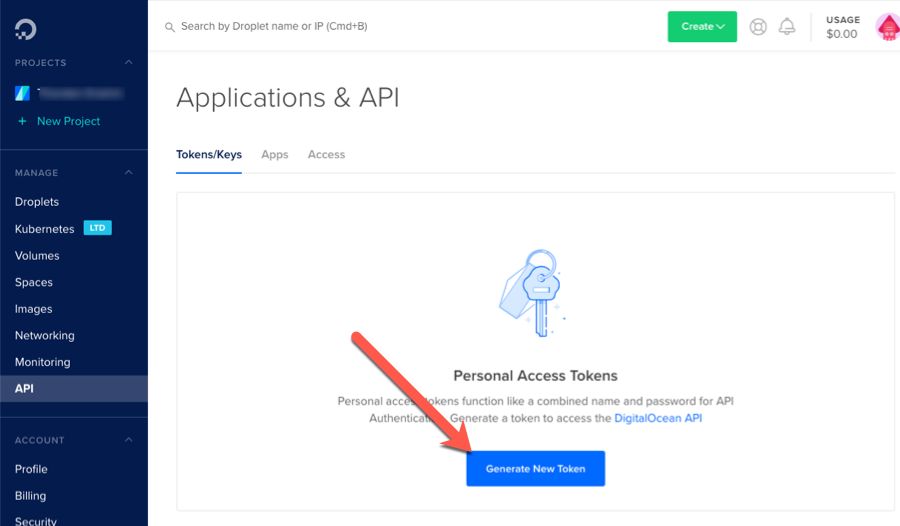Click the DigitalOcean logo icon

[x=25, y=29]
